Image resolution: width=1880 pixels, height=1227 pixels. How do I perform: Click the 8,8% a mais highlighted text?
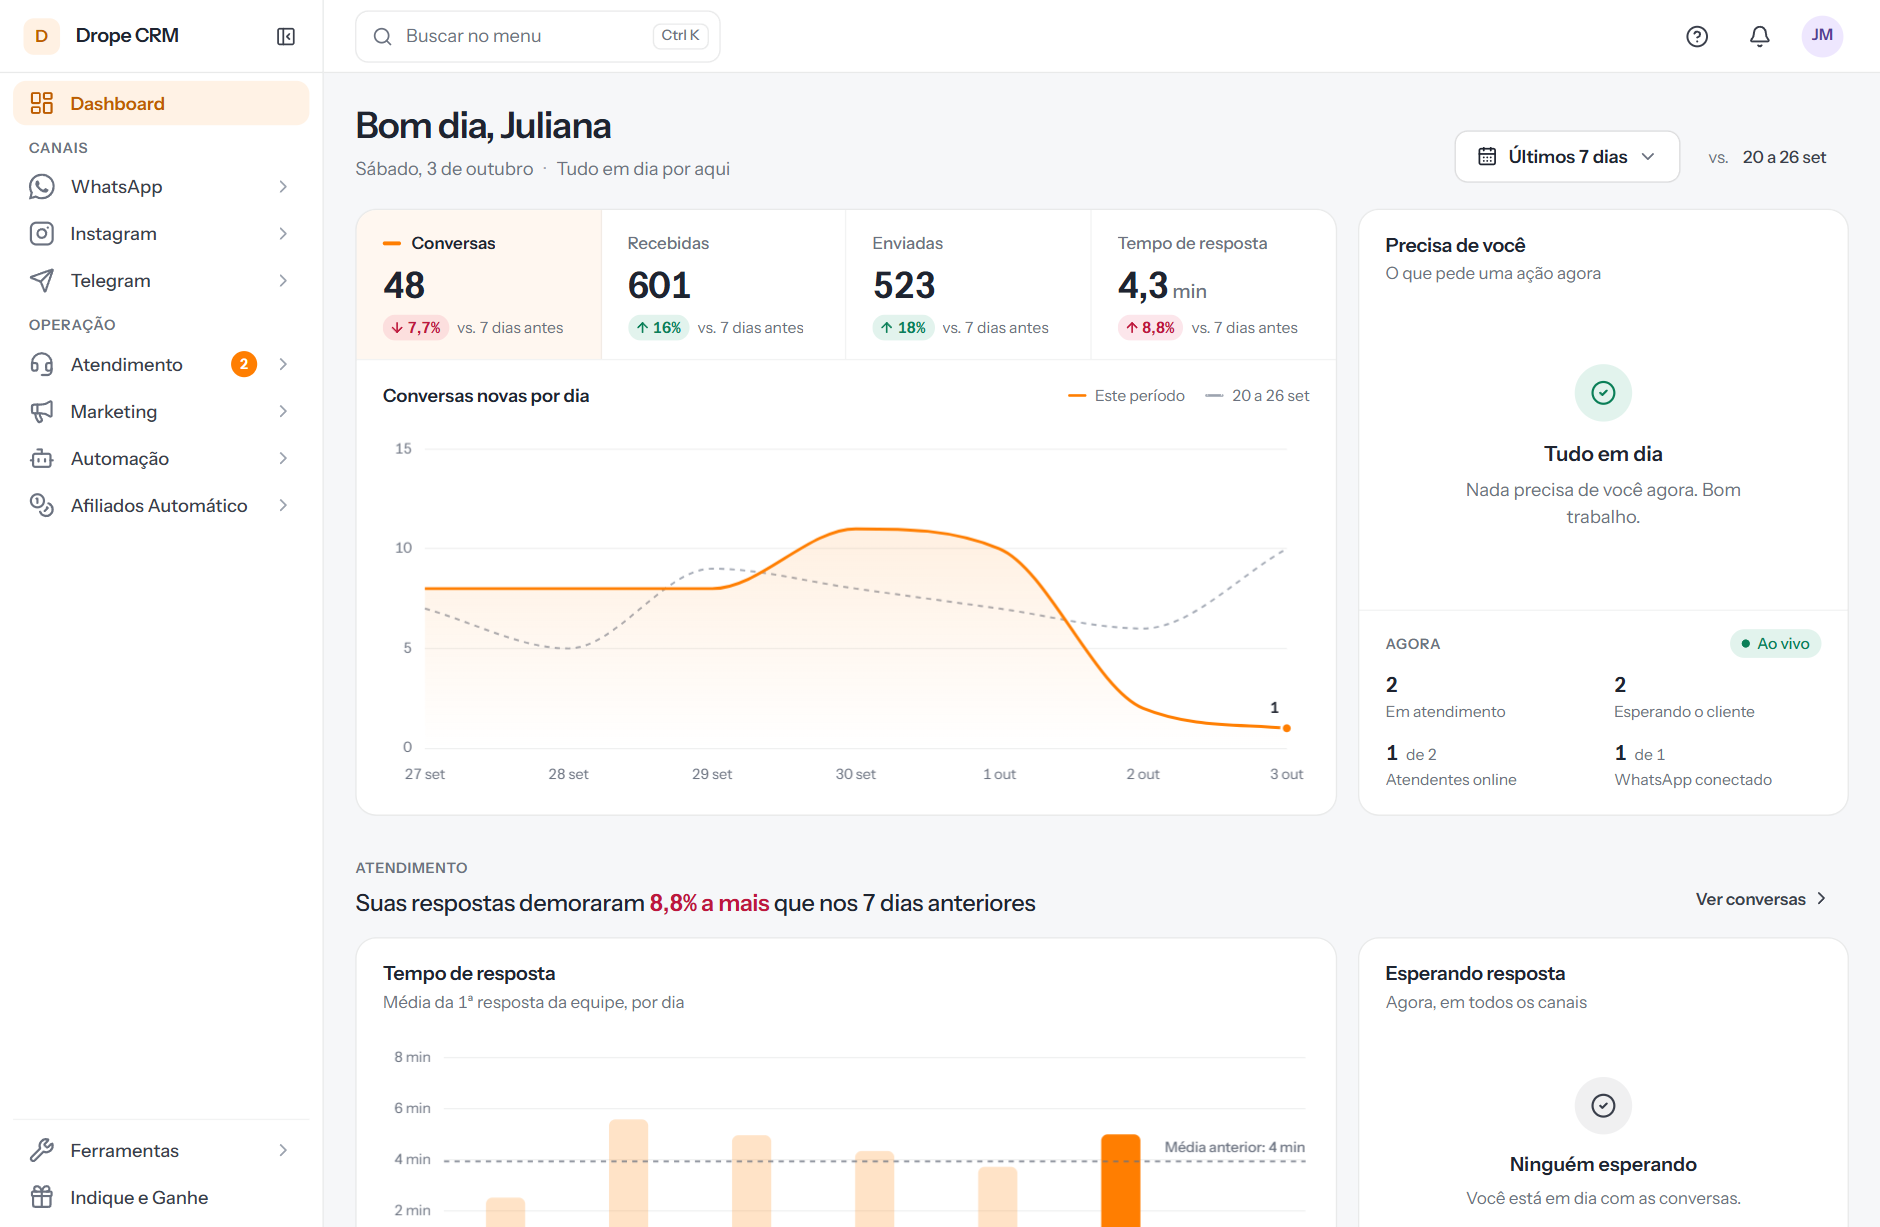coord(709,903)
